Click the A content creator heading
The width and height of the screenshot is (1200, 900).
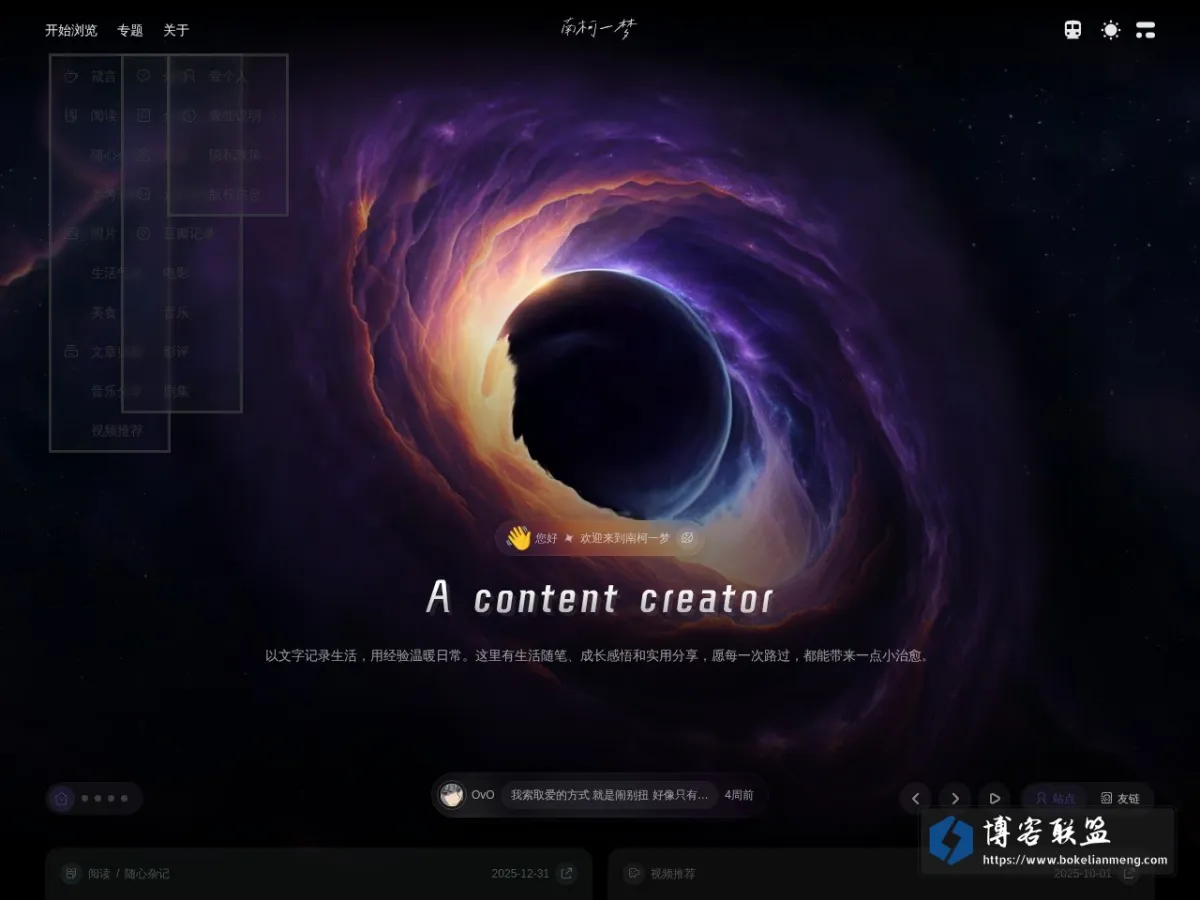point(600,598)
